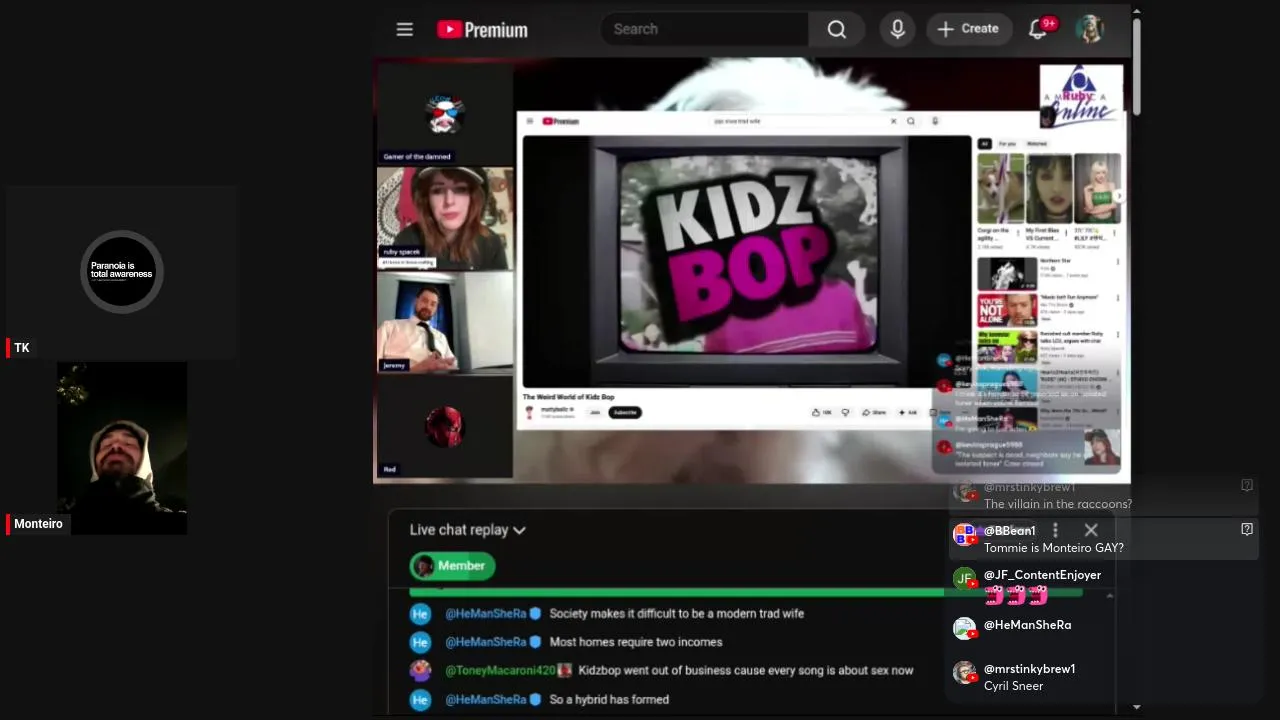Dismiss the @BBean1 message with X
Viewport: 1280px width, 720px height.
(1091, 530)
